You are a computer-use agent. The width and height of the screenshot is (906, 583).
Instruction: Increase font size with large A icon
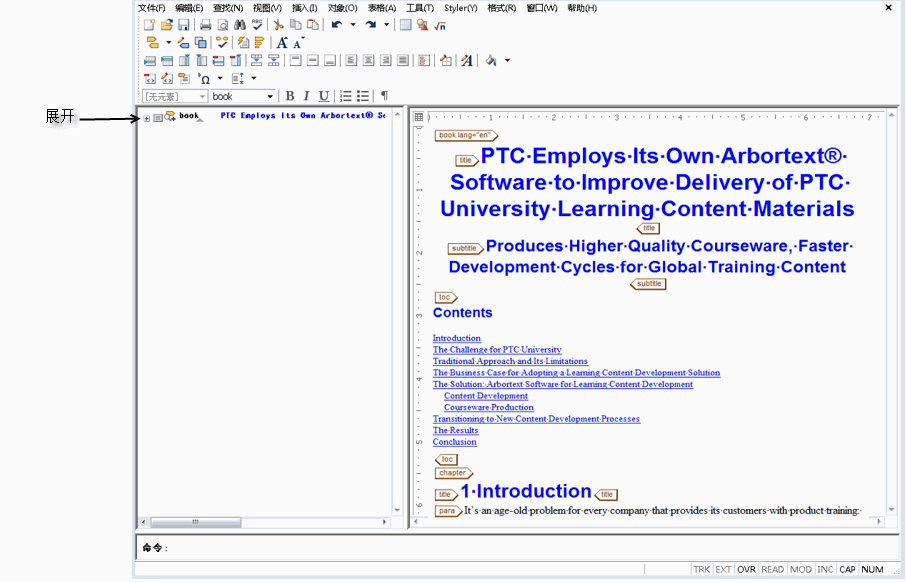(x=282, y=42)
